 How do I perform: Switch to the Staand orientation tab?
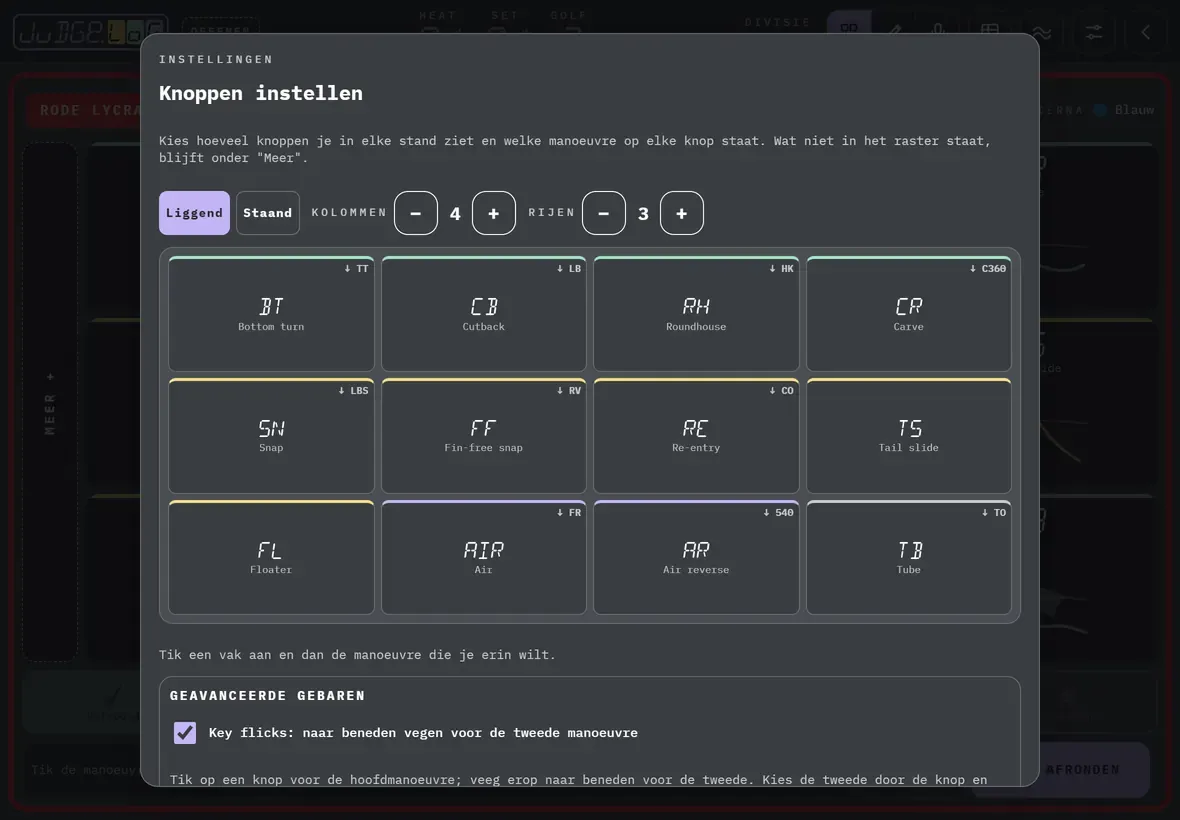click(x=267, y=213)
